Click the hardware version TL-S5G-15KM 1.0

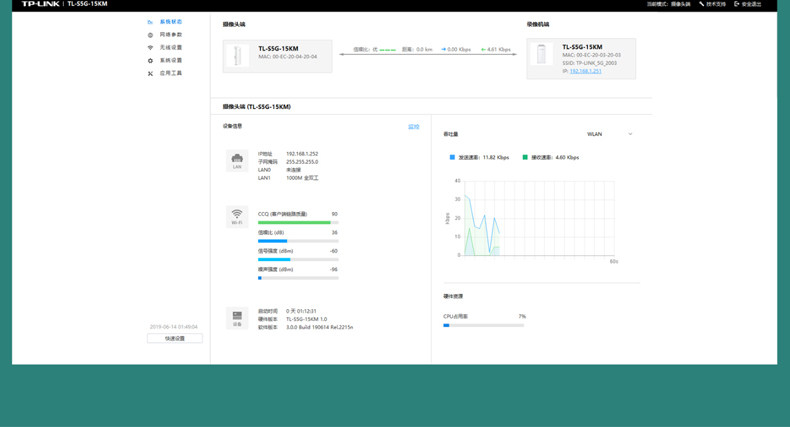click(x=306, y=319)
